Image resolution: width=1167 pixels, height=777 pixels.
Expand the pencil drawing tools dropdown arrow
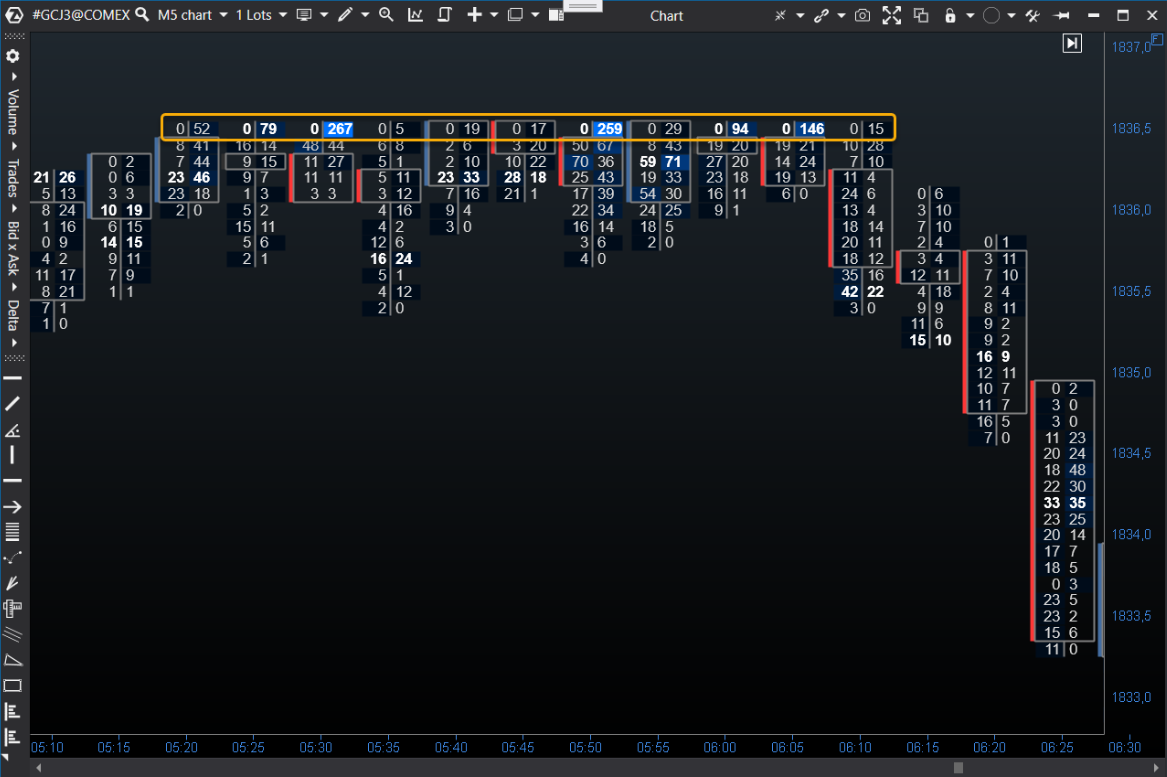365,15
